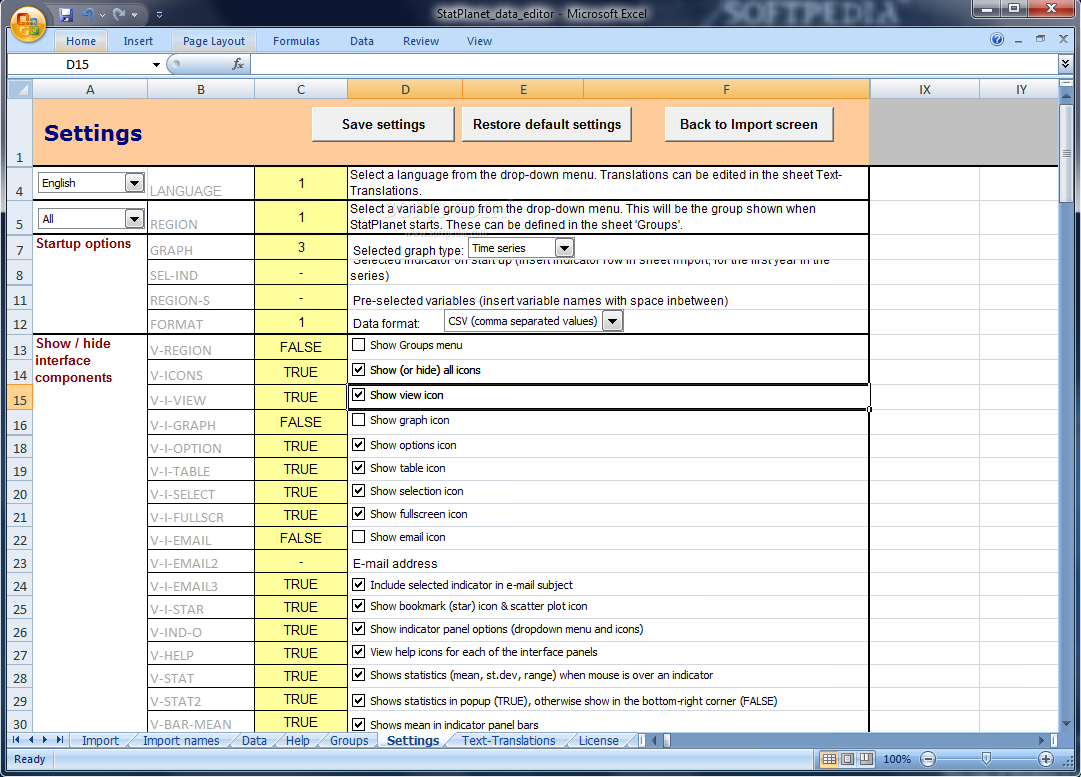Open the All region dropdown

pyautogui.click(x=134, y=219)
